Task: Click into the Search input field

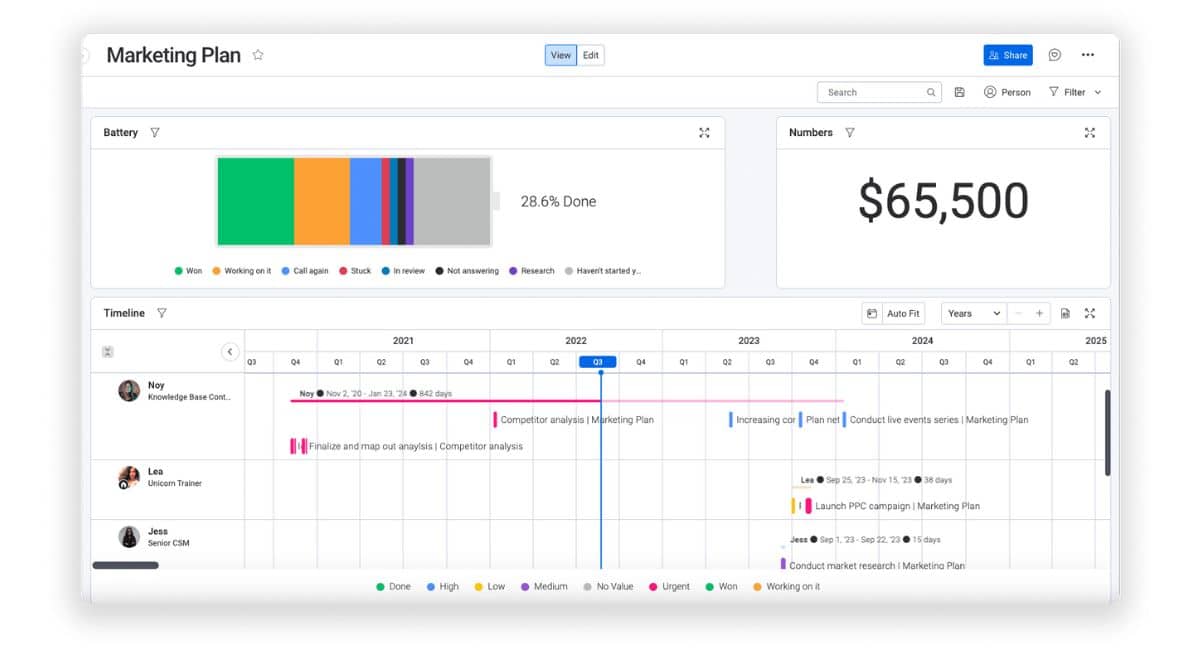Action: point(870,92)
